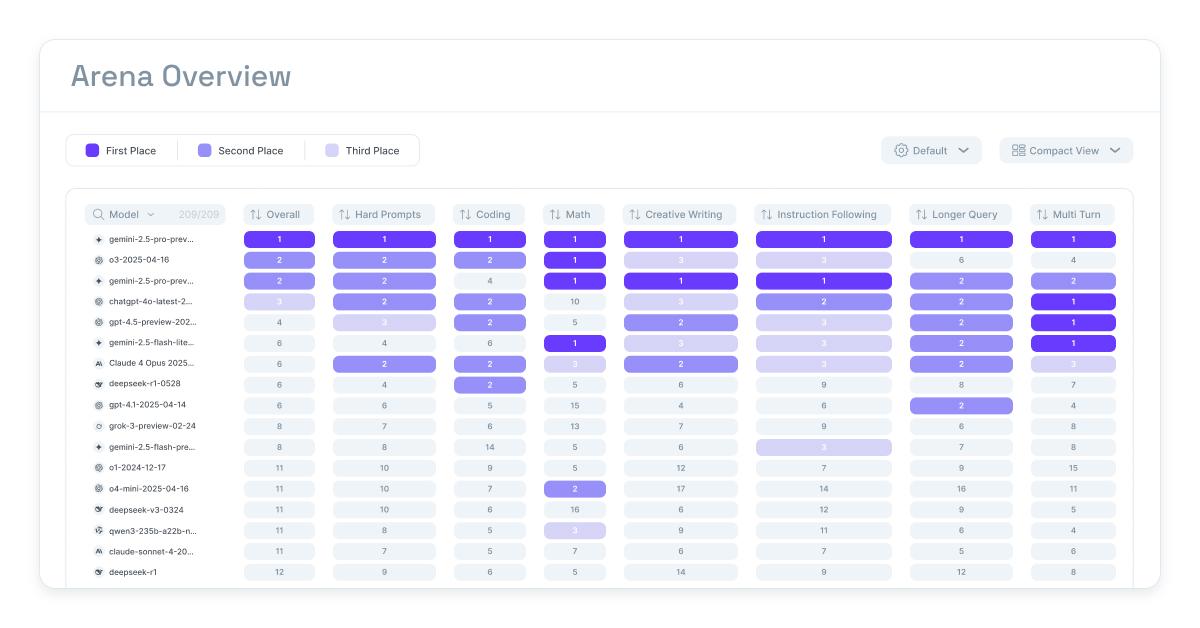1200x628 pixels.
Task: Select the o4-mini-2025-04-16 model name
Action: [x=149, y=489]
